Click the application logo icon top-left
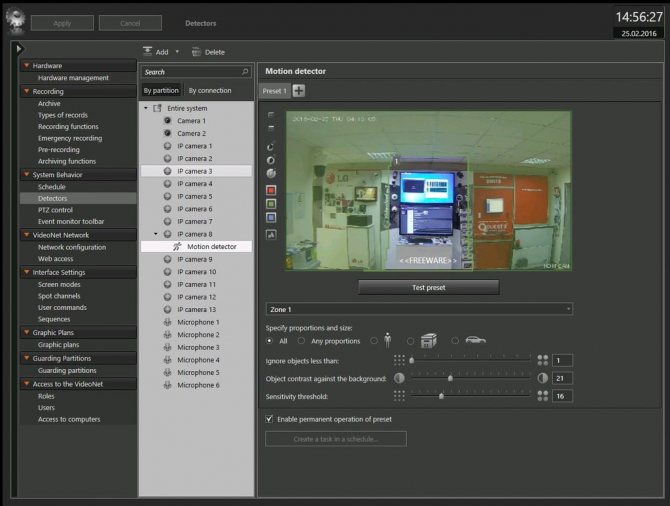670x506 pixels. pyautogui.click(x=16, y=20)
